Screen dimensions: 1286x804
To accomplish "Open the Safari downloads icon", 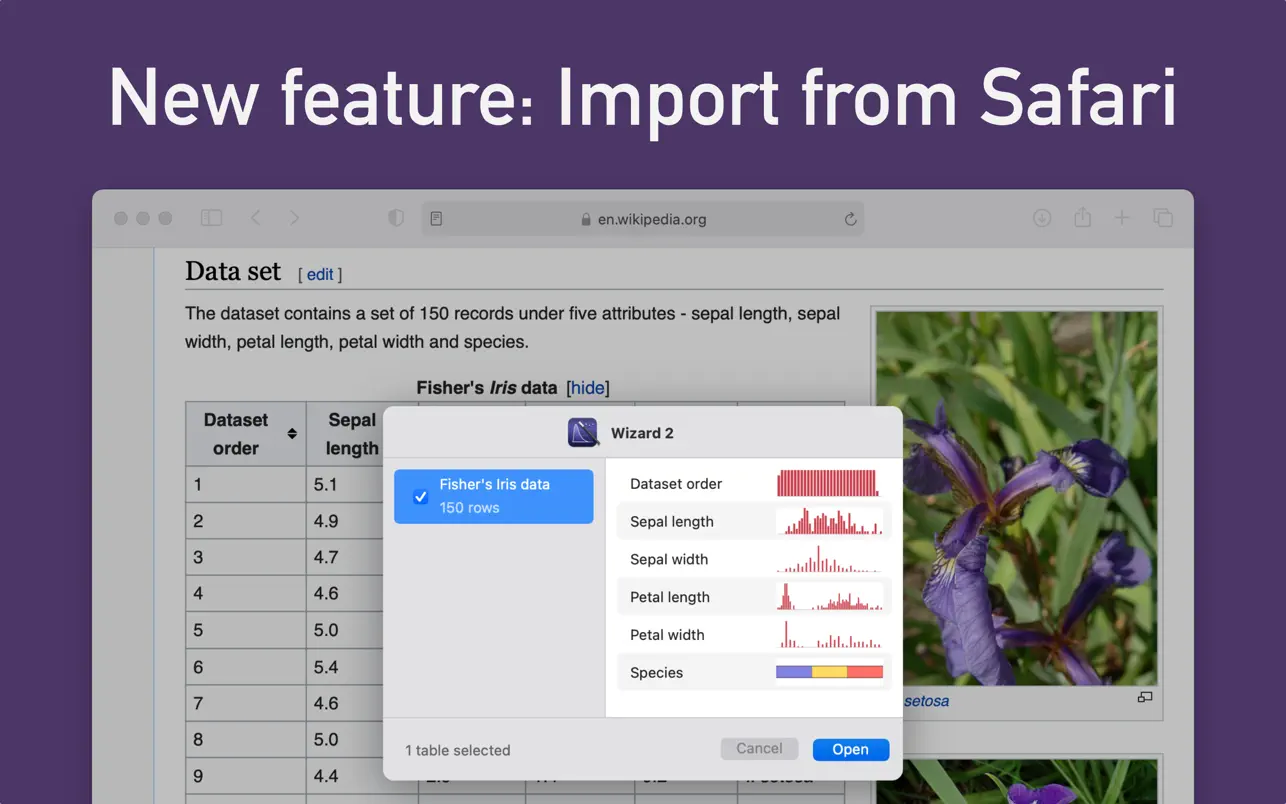I will [x=1042, y=218].
